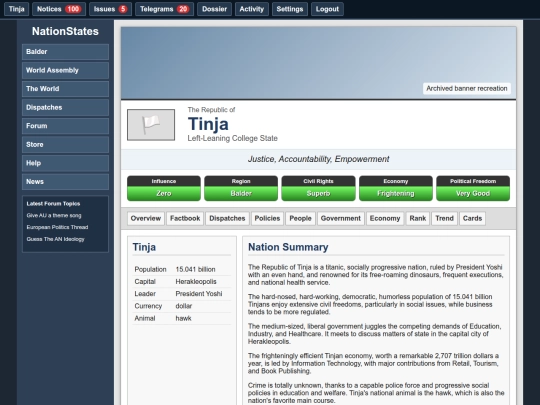Open News in the sidebar

tap(65, 182)
